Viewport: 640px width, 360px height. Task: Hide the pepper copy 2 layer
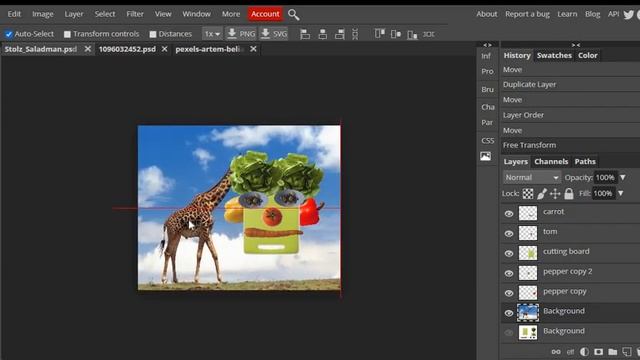(x=509, y=273)
